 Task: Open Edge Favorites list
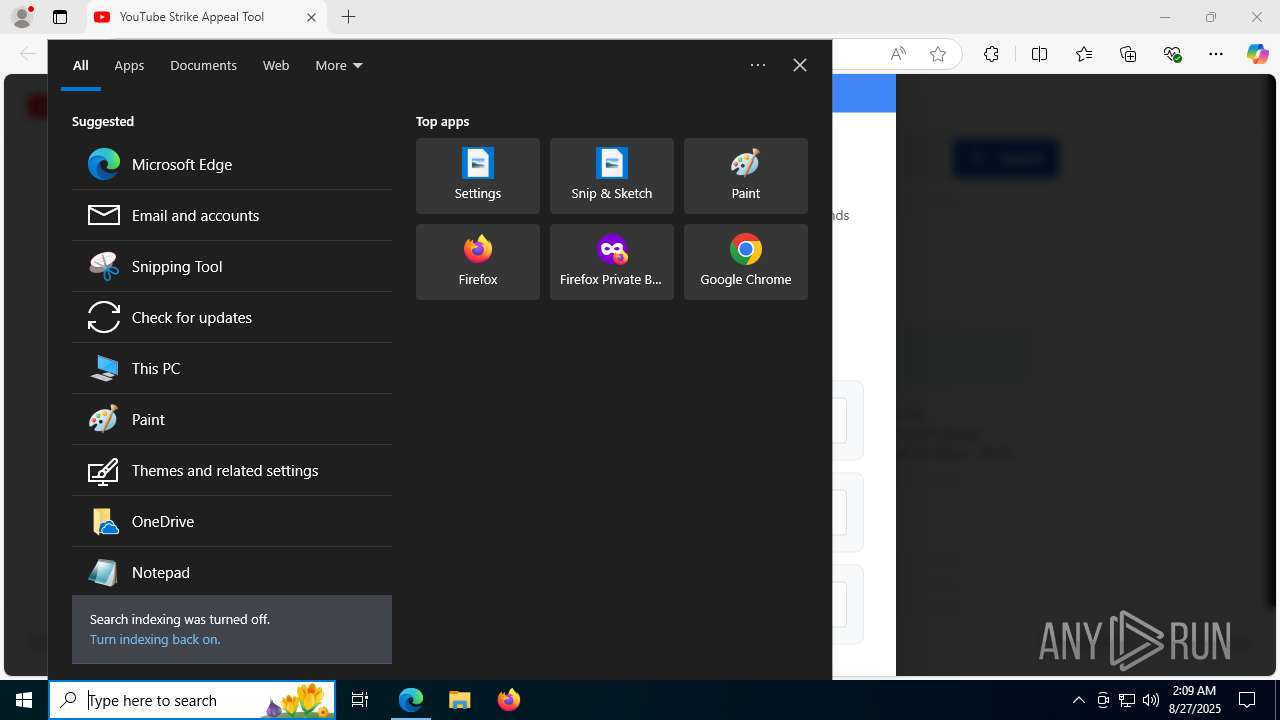pyautogui.click(x=1084, y=54)
